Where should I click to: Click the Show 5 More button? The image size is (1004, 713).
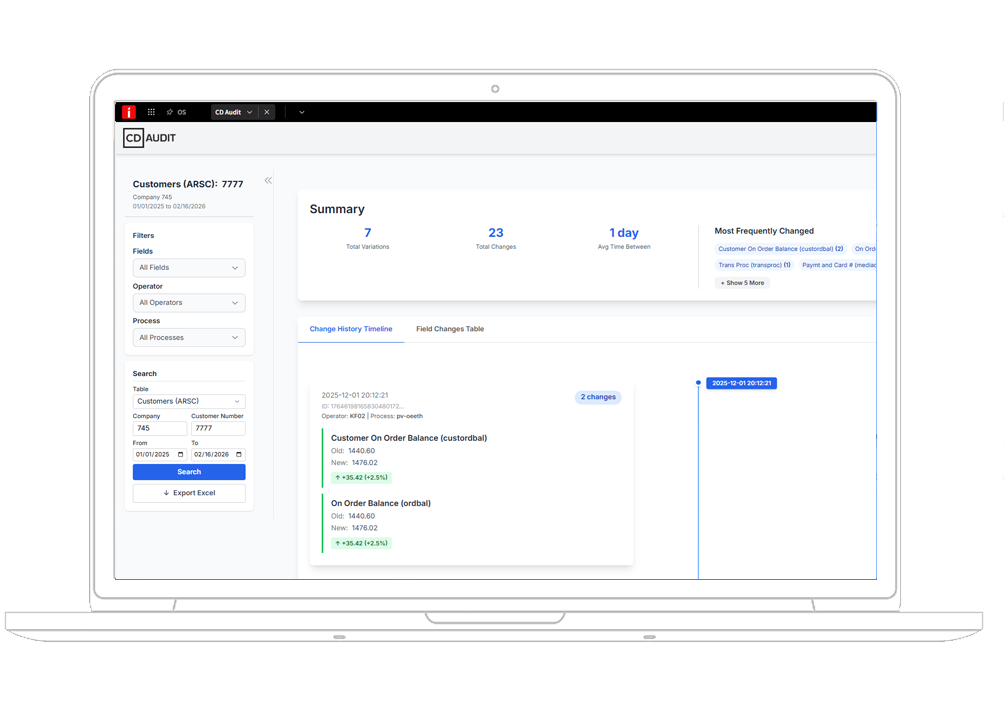click(742, 283)
